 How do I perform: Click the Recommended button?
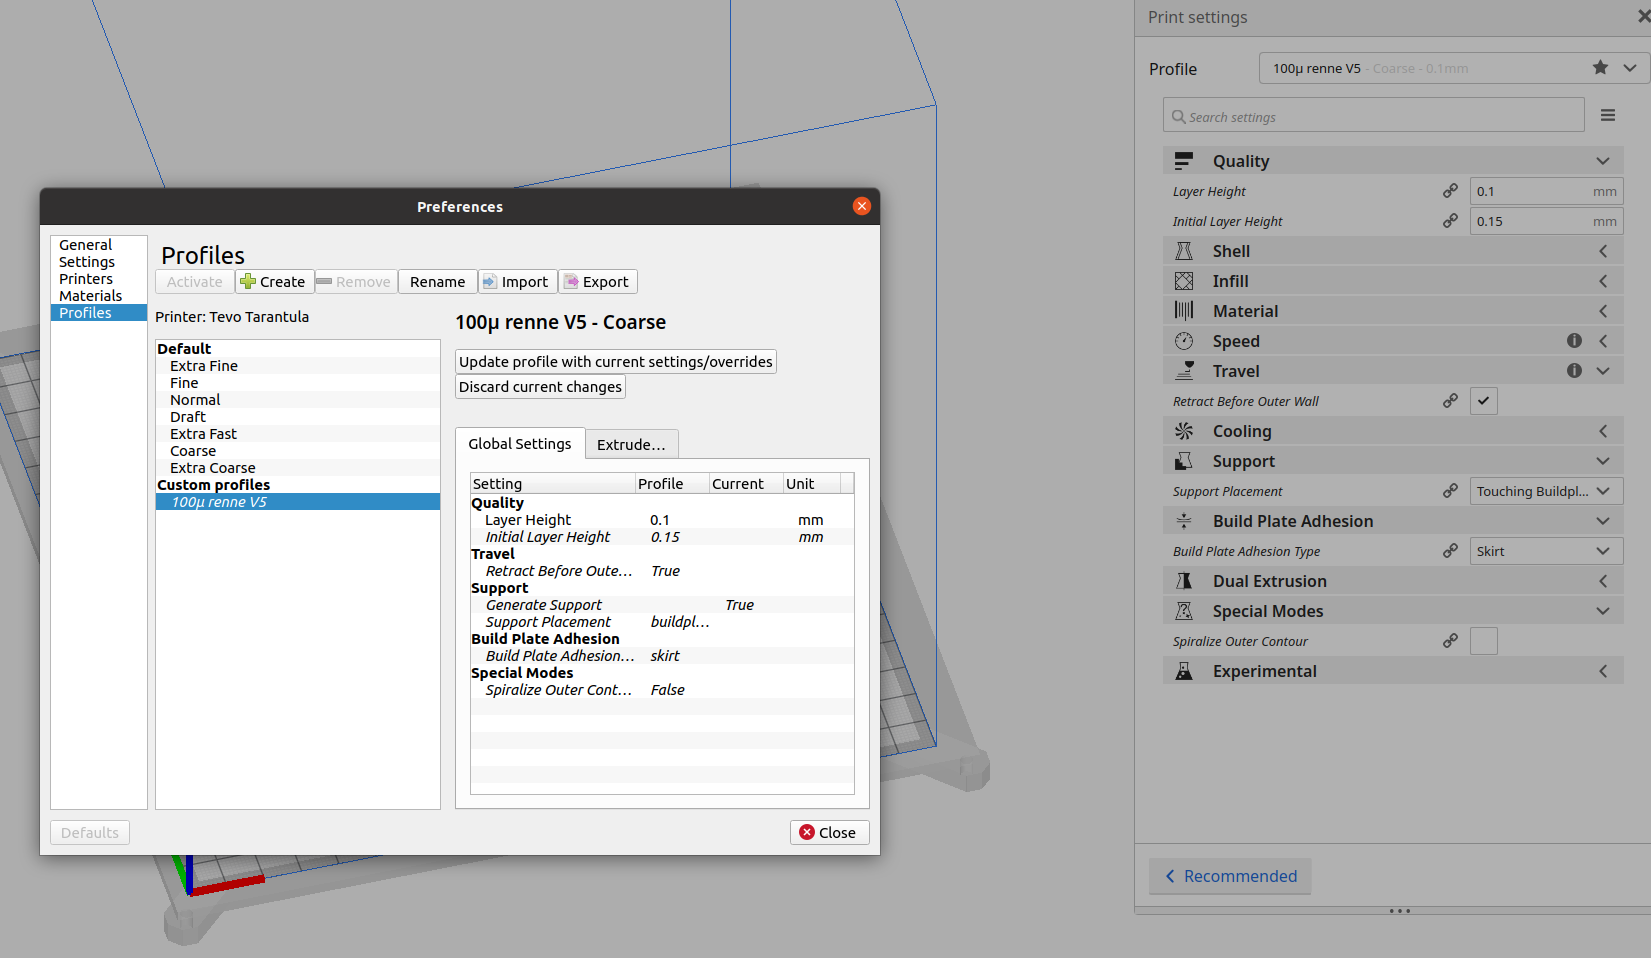tap(1230, 876)
